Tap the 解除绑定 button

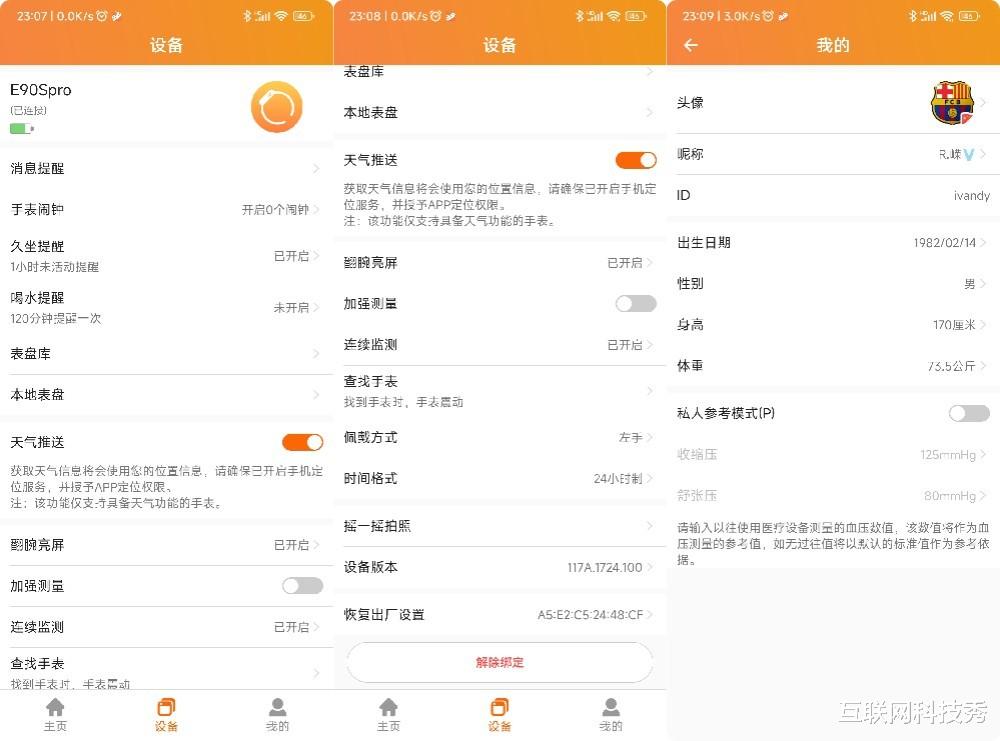tap(499, 662)
